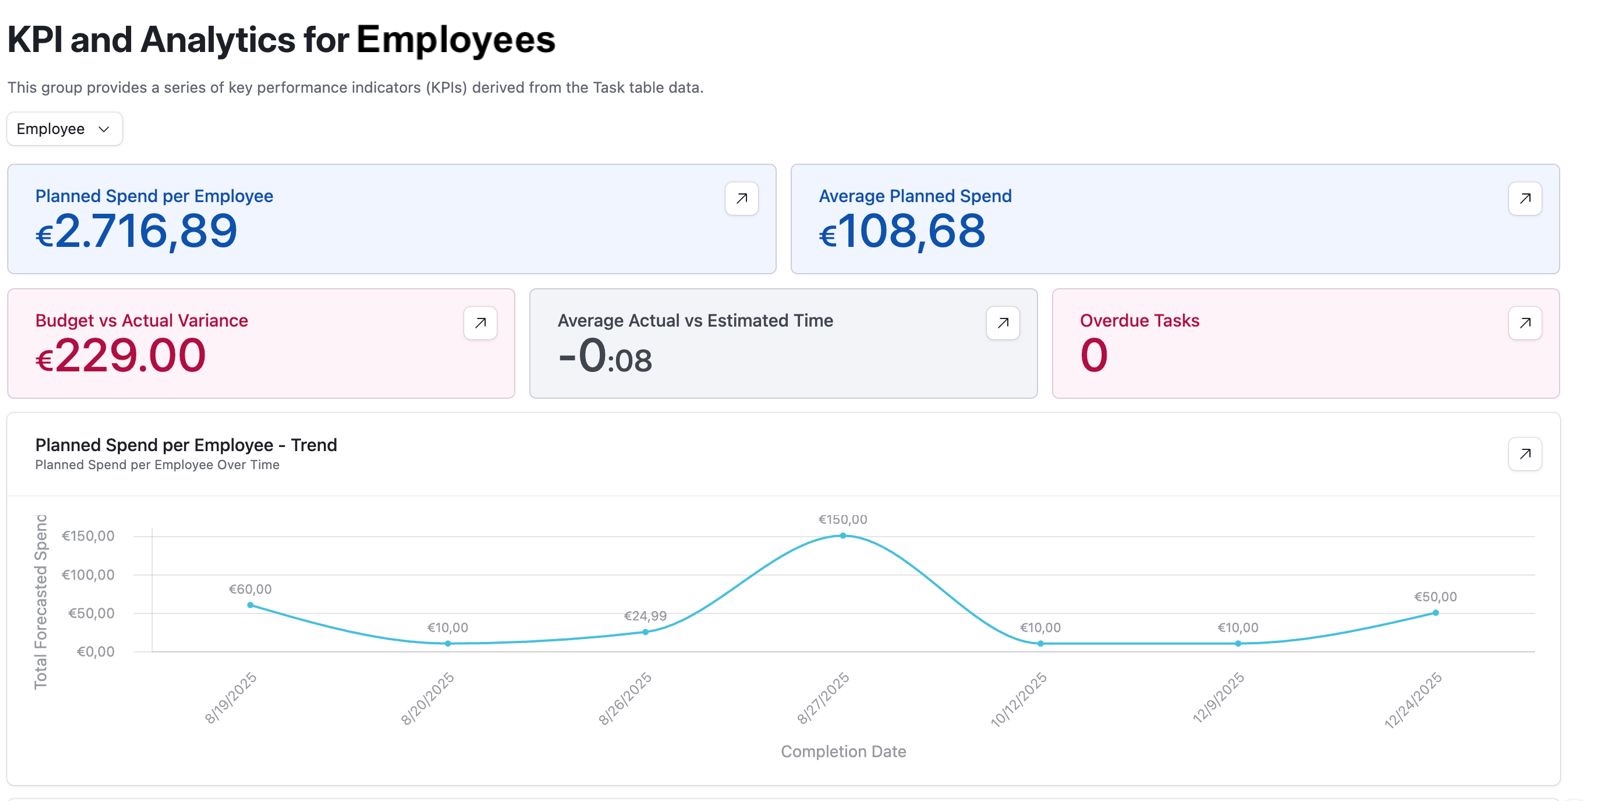Select the €50,00 data point

pos(1435,613)
